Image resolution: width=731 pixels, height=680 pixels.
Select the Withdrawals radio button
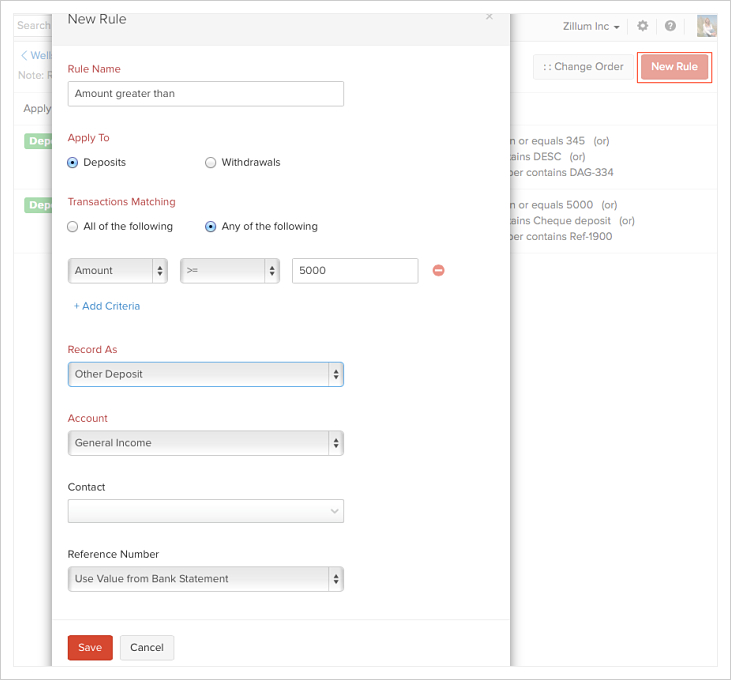click(211, 162)
